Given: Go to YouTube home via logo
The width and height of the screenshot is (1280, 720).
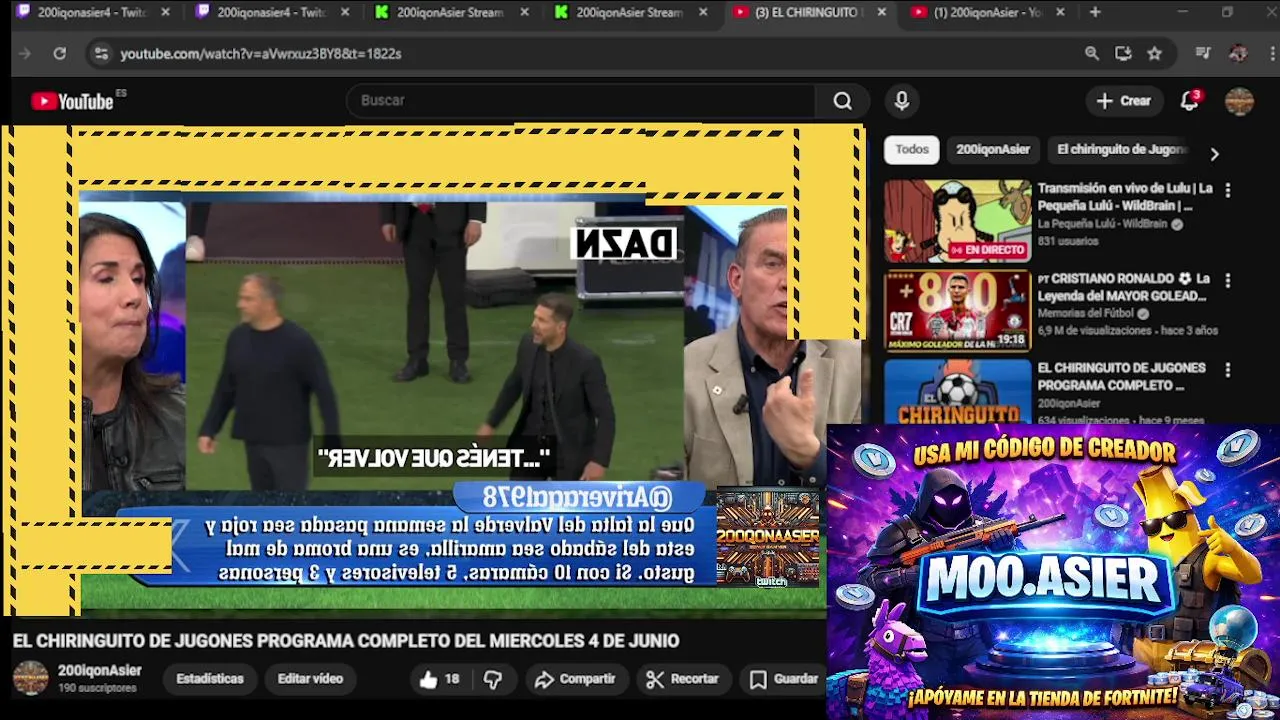Looking at the screenshot, I should coord(72,101).
